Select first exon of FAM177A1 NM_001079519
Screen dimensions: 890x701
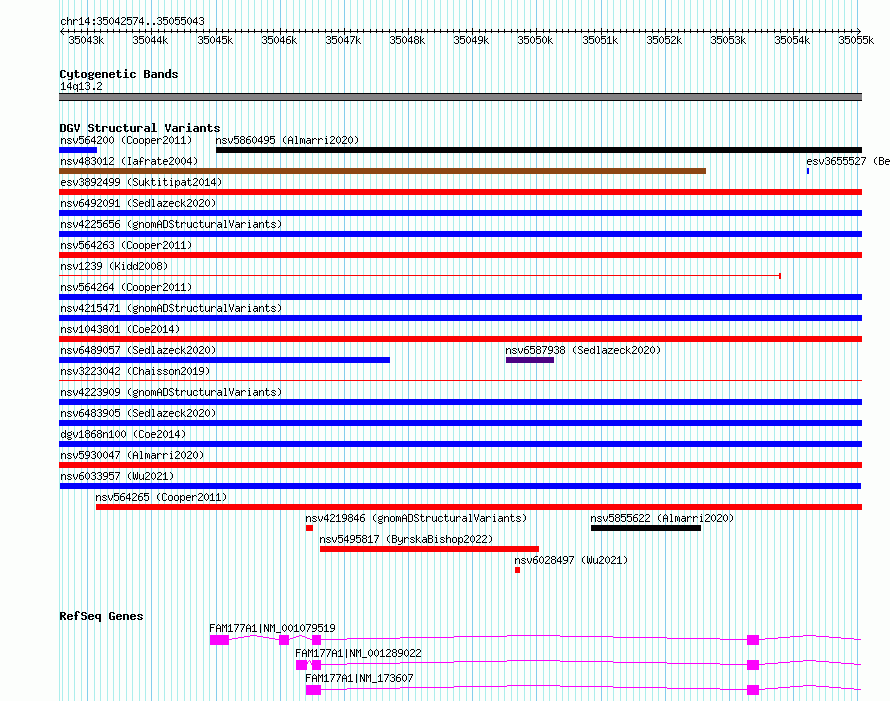[219, 640]
